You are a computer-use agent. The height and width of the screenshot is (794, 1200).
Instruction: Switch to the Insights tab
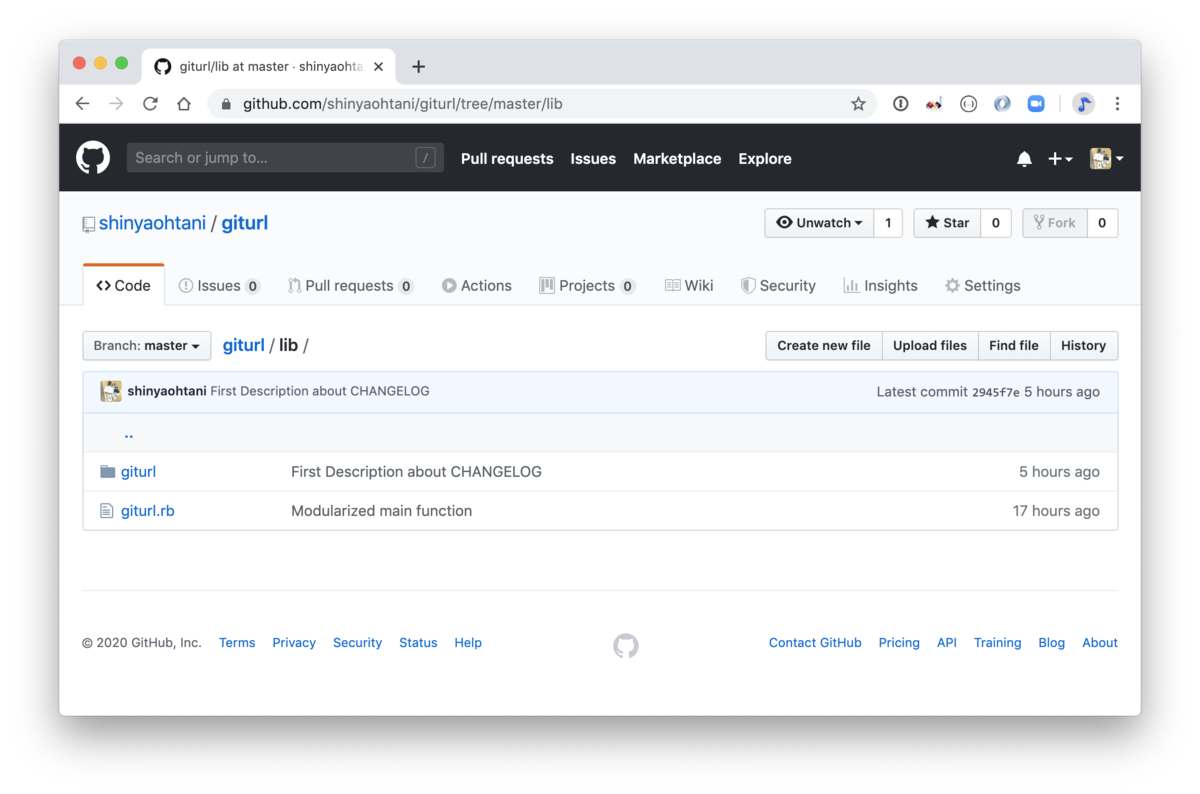pos(880,286)
